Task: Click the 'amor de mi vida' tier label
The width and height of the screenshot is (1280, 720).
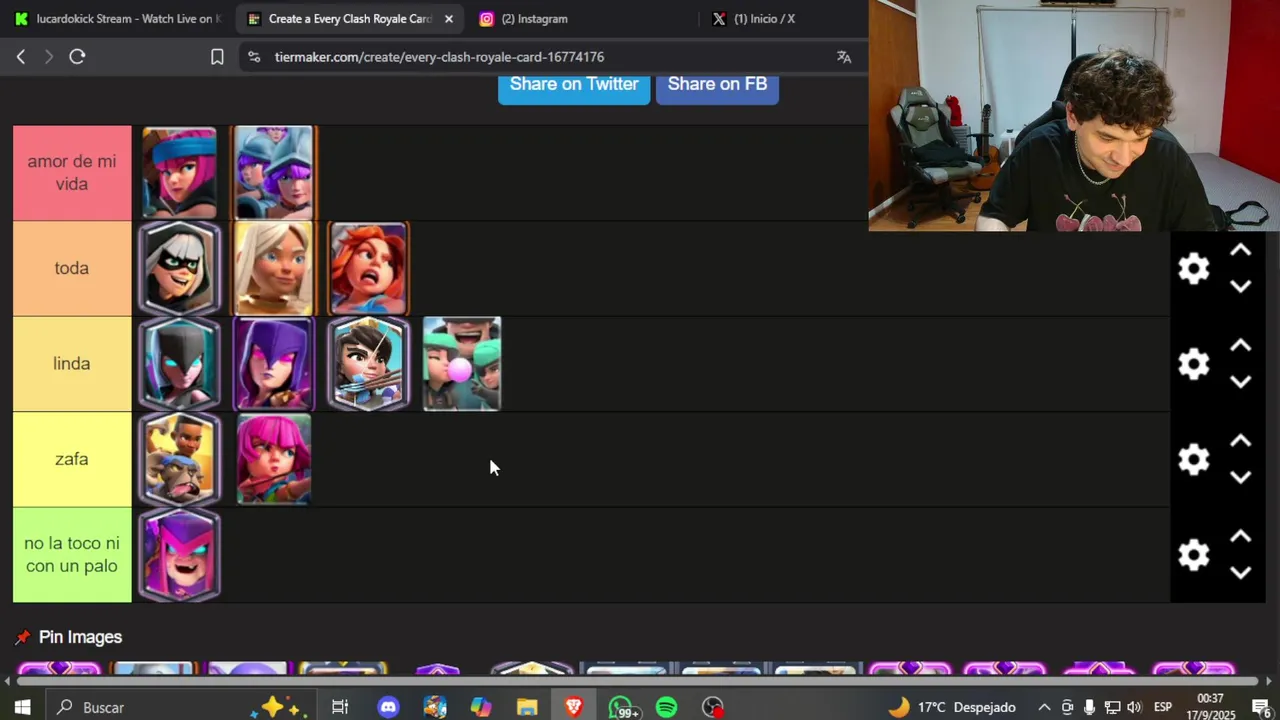Action: (x=72, y=173)
